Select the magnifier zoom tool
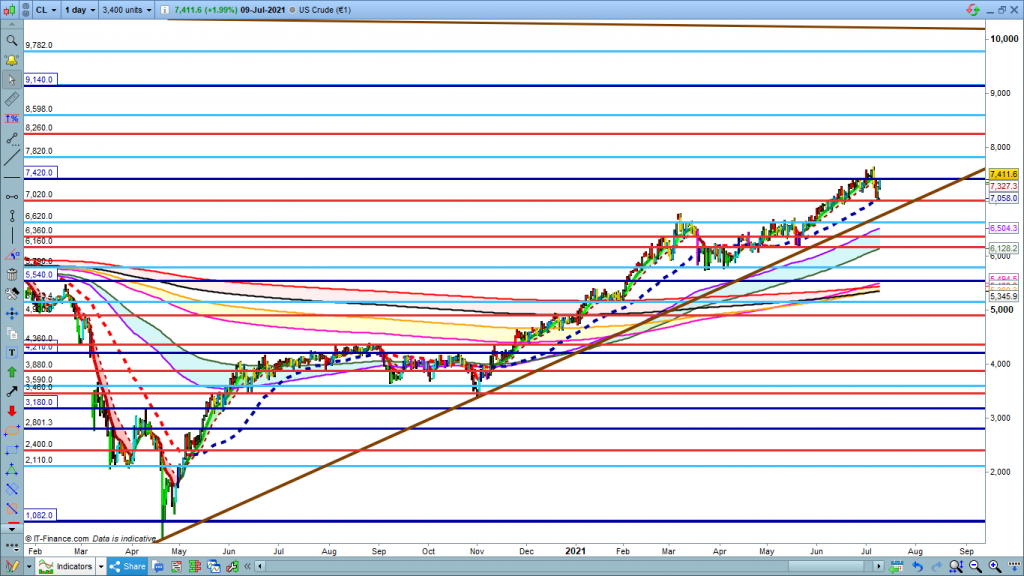The width and height of the screenshot is (1024, 576). click(x=12, y=40)
